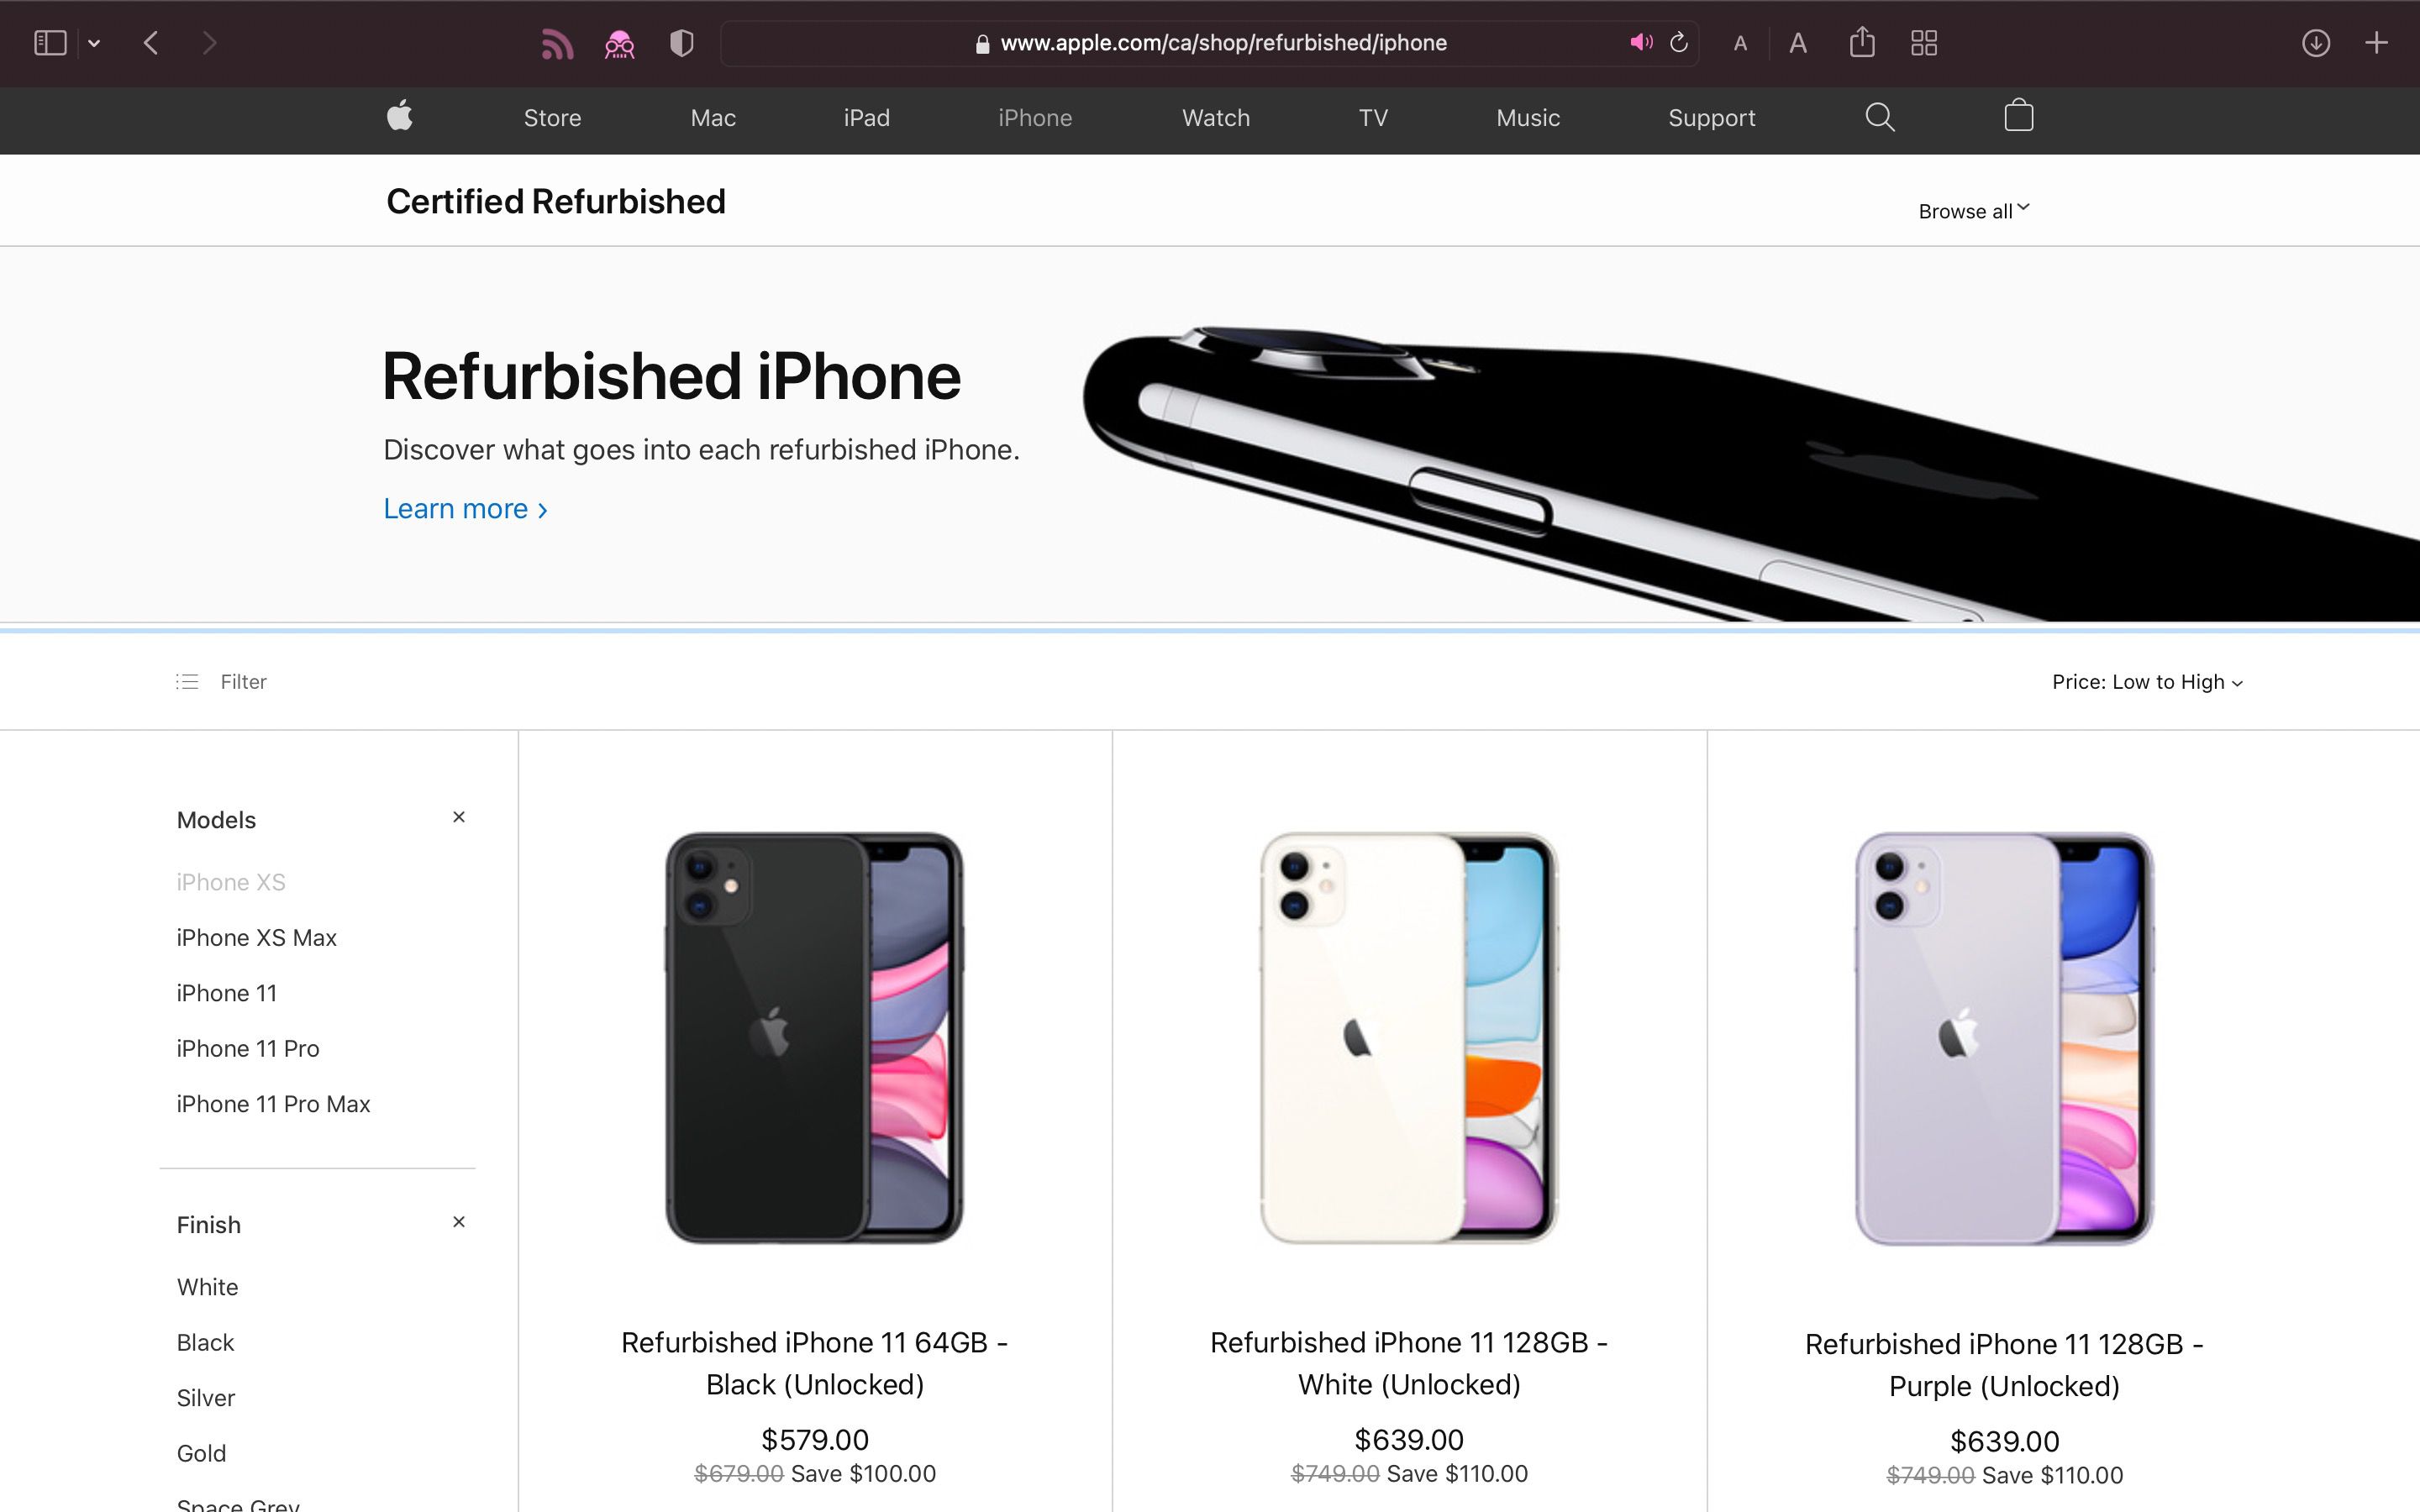Go to Support in the navigation bar
Screen dimensions: 2420x1512
coord(1711,118)
